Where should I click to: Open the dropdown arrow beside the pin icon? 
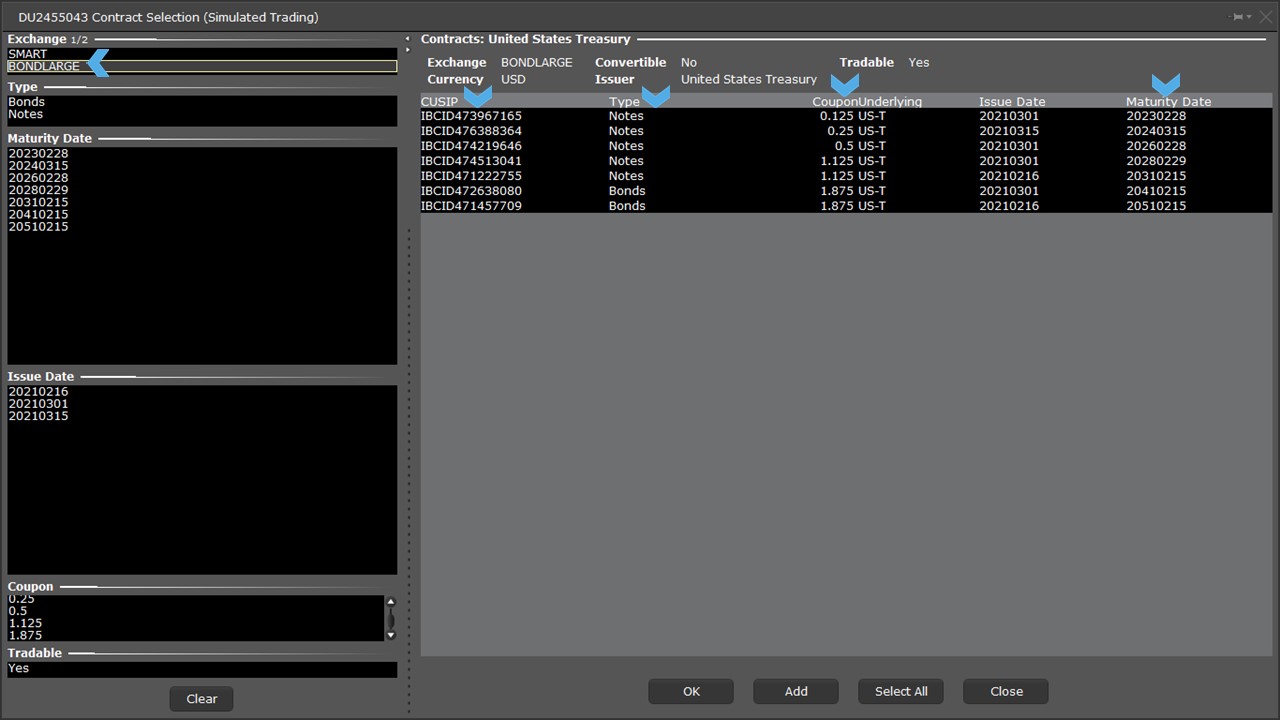point(1249,17)
